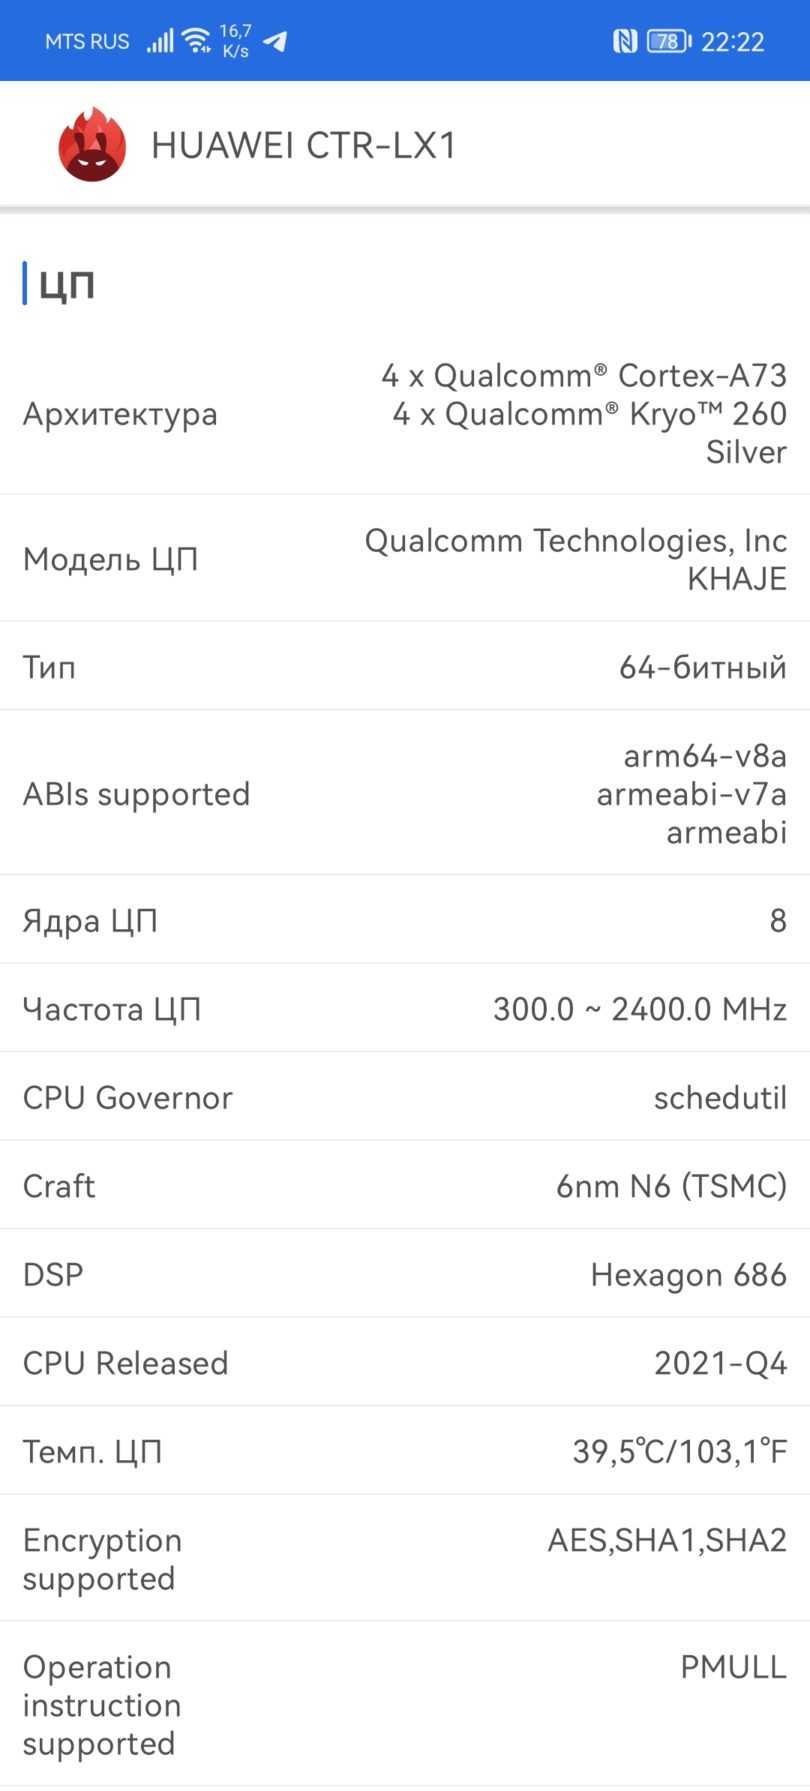The height and width of the screenshot is (1791, 810).
Task: Tap the HUAWEI CTR-LX1 title
Action: coord(304,146)
